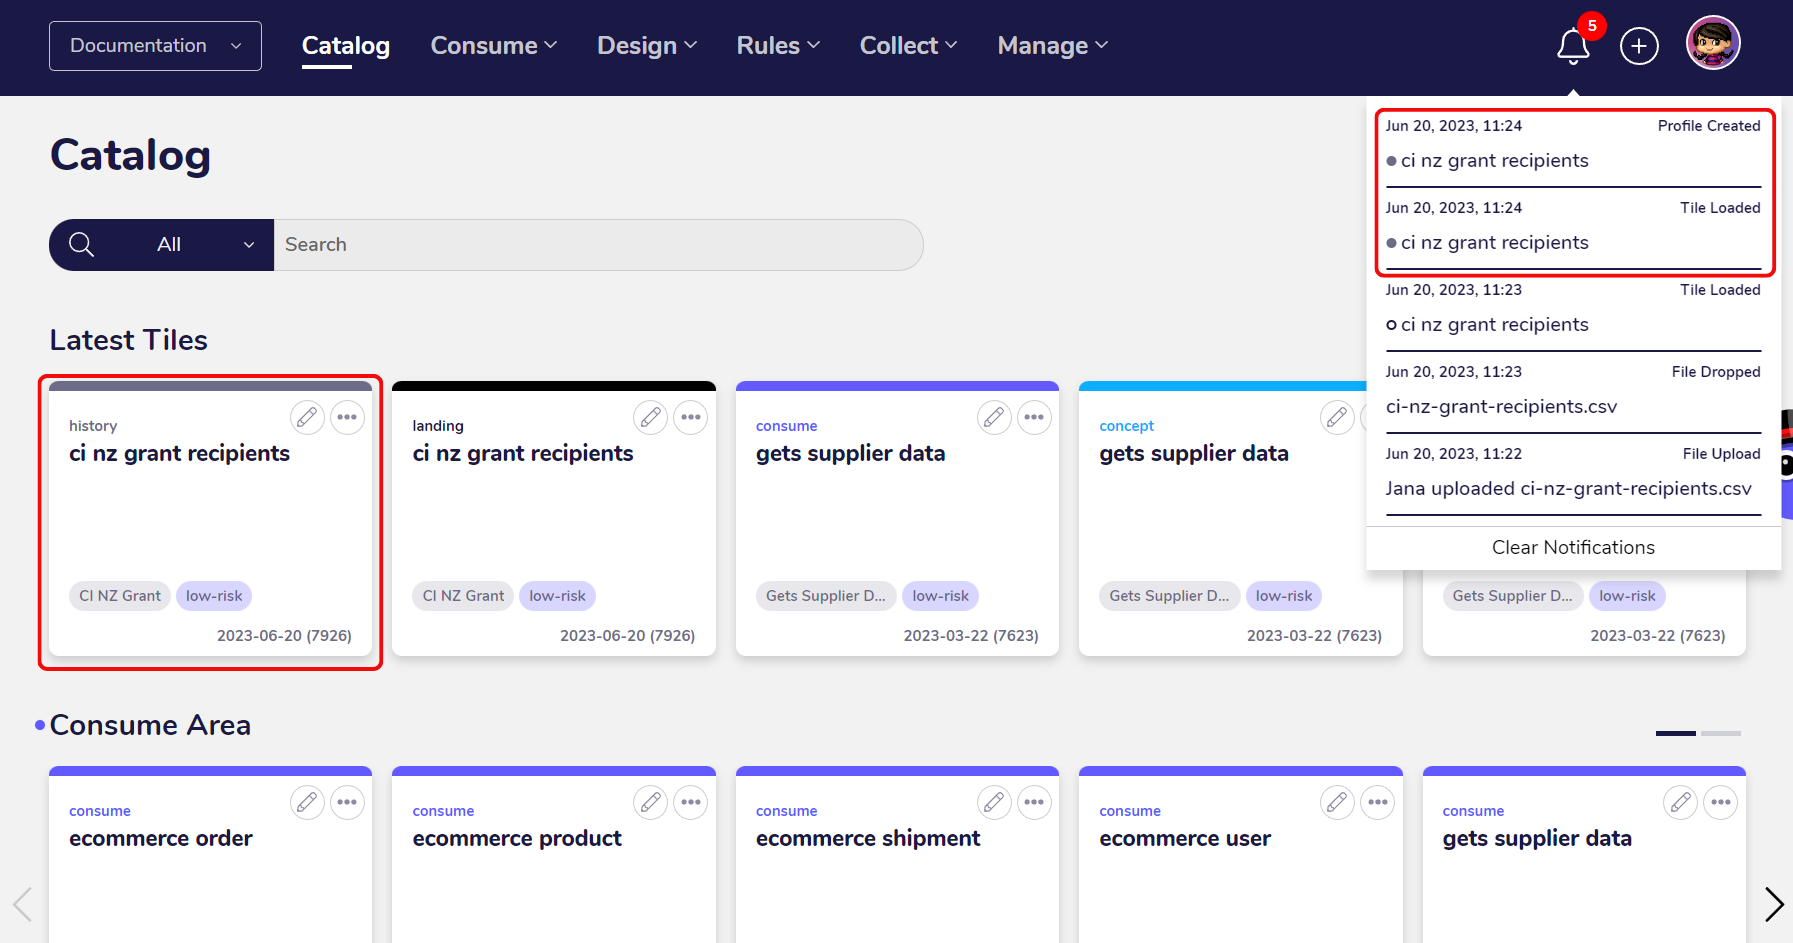The width and height of the screenshot is (1793, 943).
Task: Edit the ecommerce shipment tile
Action: pyautogui.click(x=994, y=802)
